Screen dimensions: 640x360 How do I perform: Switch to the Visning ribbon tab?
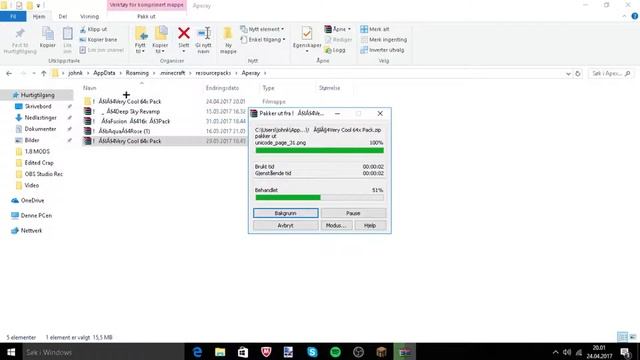click(89, 17)
